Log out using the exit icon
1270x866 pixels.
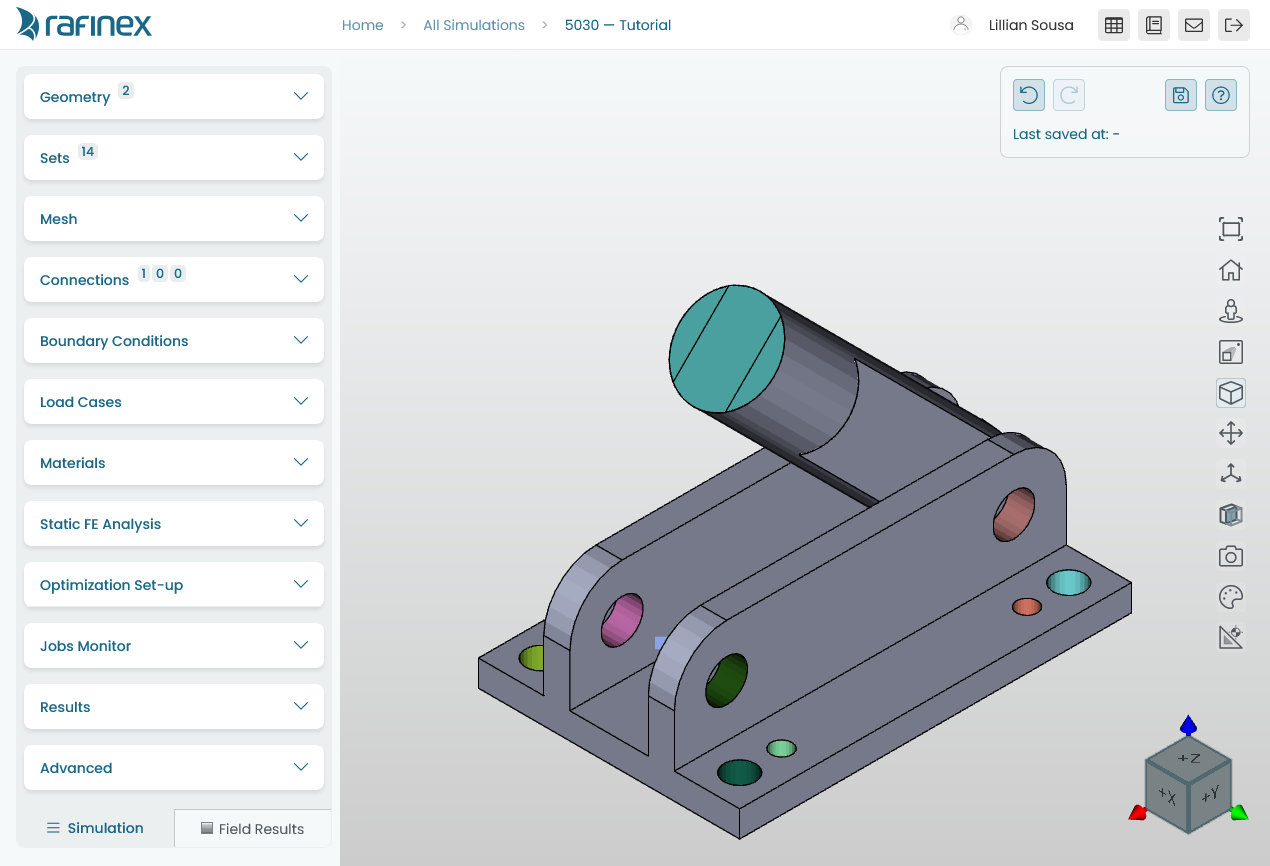tap(1234, 25)
